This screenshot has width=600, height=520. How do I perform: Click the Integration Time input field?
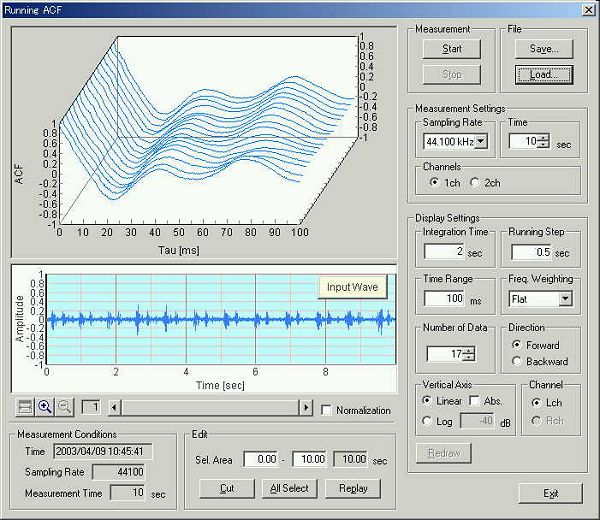tap(445, 252)
